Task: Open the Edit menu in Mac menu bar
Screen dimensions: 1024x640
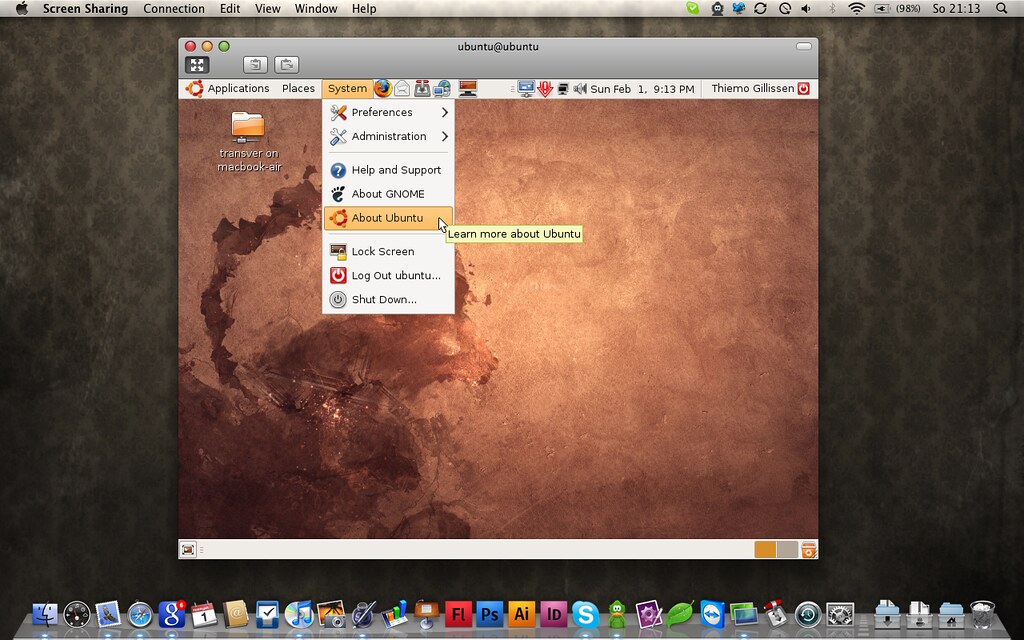Action: click(x=229, y=8)
